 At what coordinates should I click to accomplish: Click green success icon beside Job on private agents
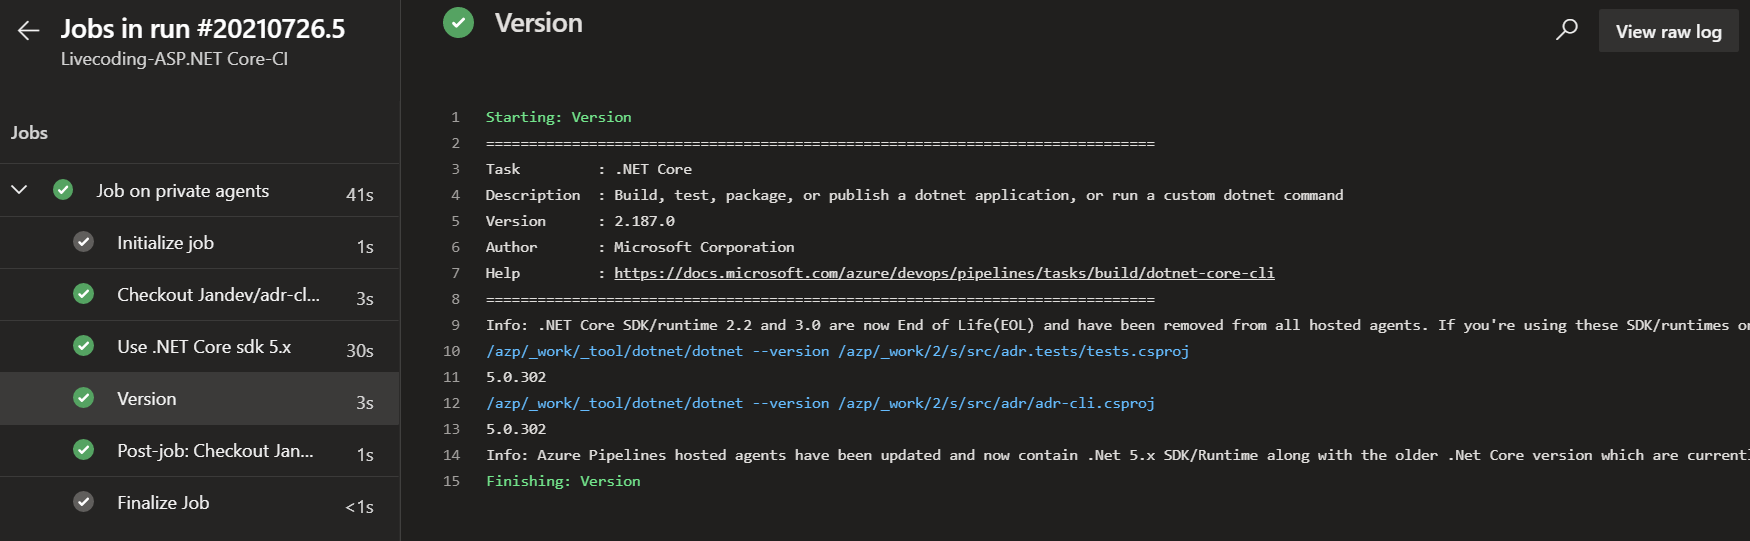[x=63, y=189]
